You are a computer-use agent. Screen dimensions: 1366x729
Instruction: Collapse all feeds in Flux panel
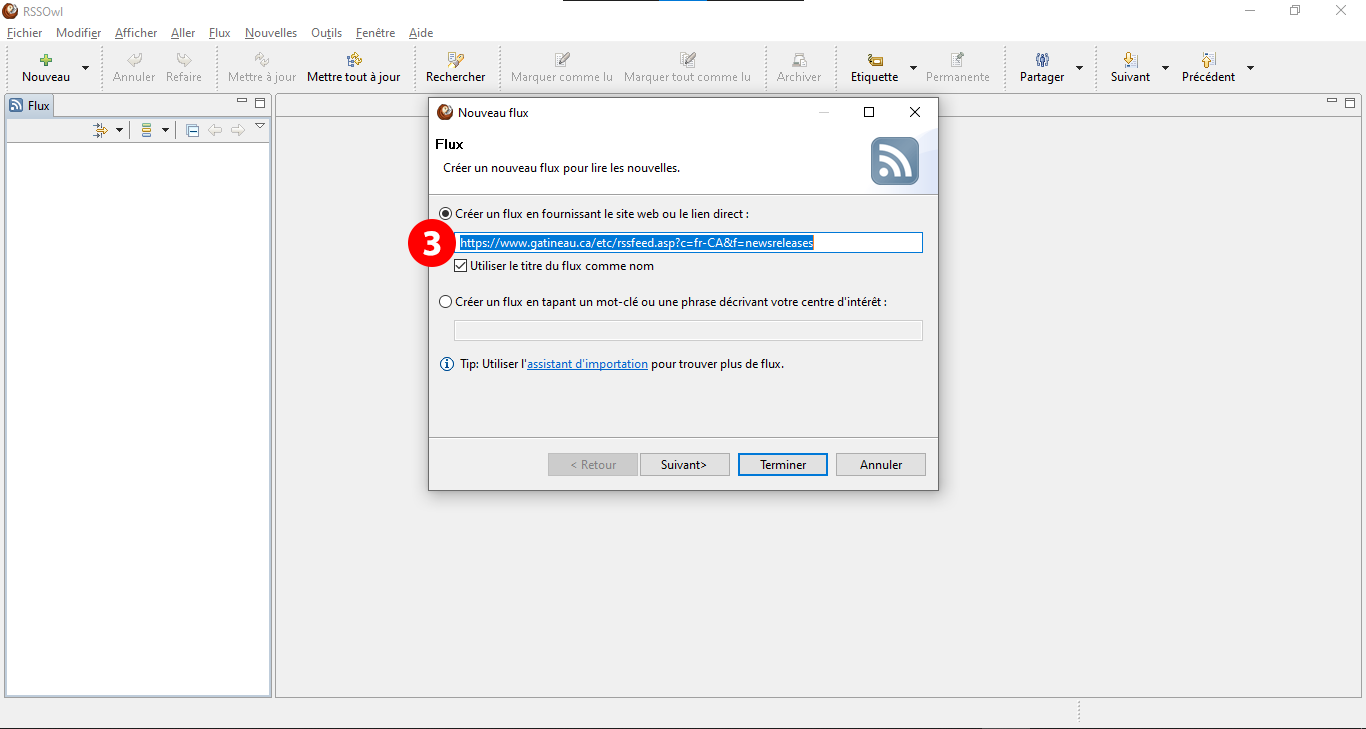(193, 130)
